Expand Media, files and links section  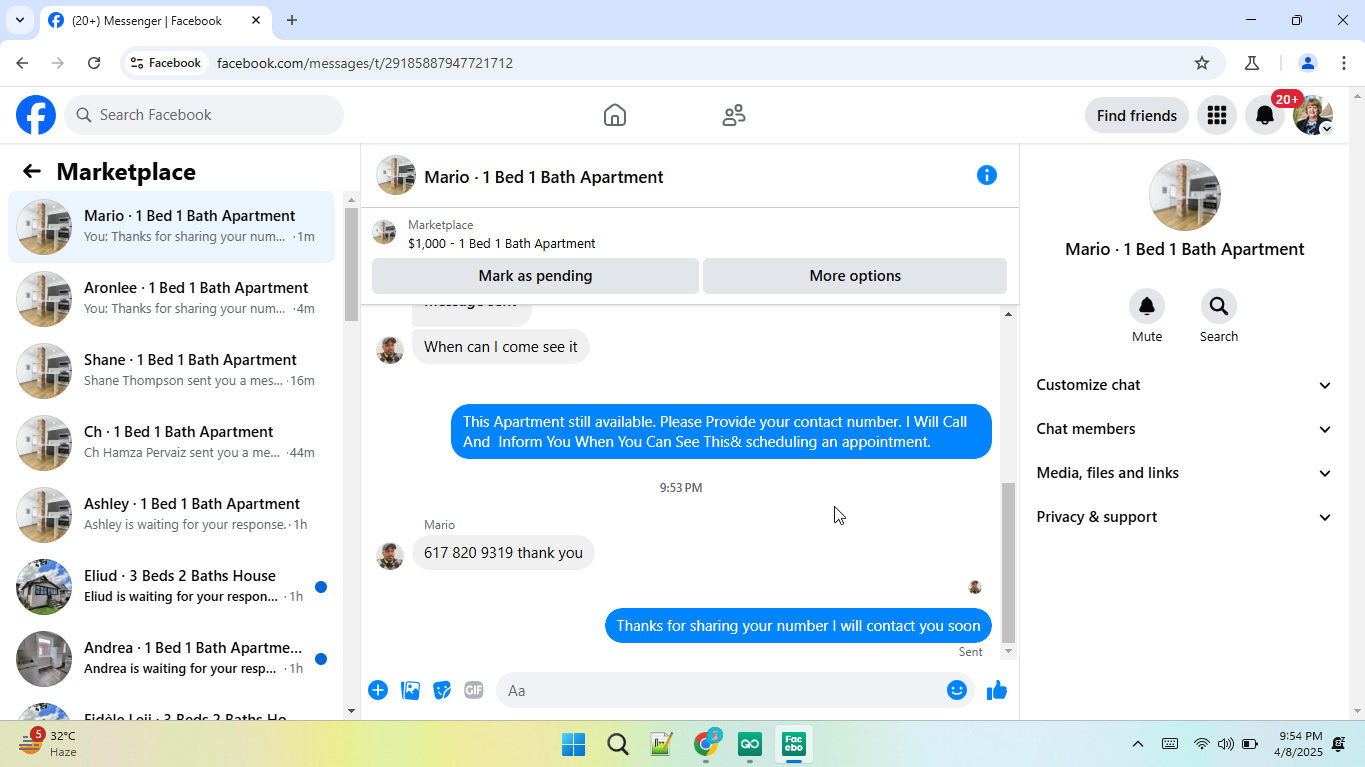click(1184, 473)
